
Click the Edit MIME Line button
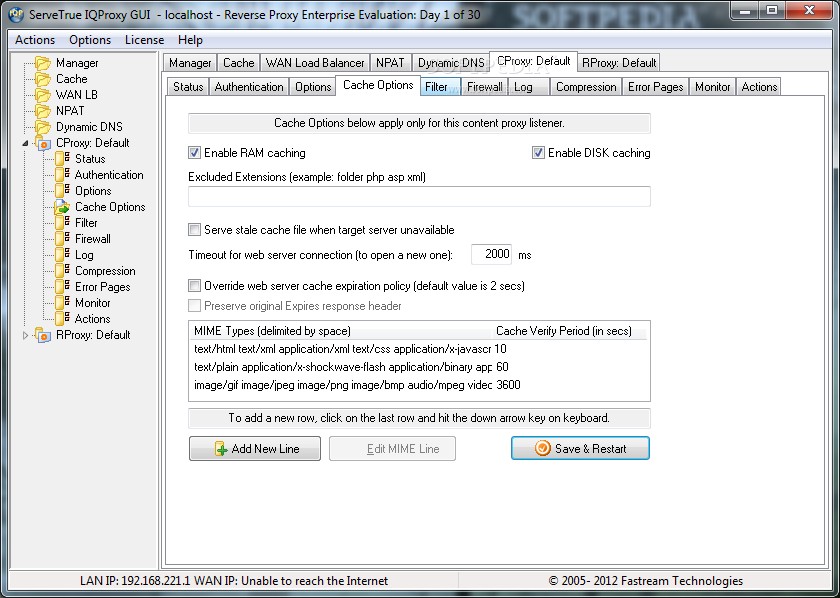click(393, 448)
